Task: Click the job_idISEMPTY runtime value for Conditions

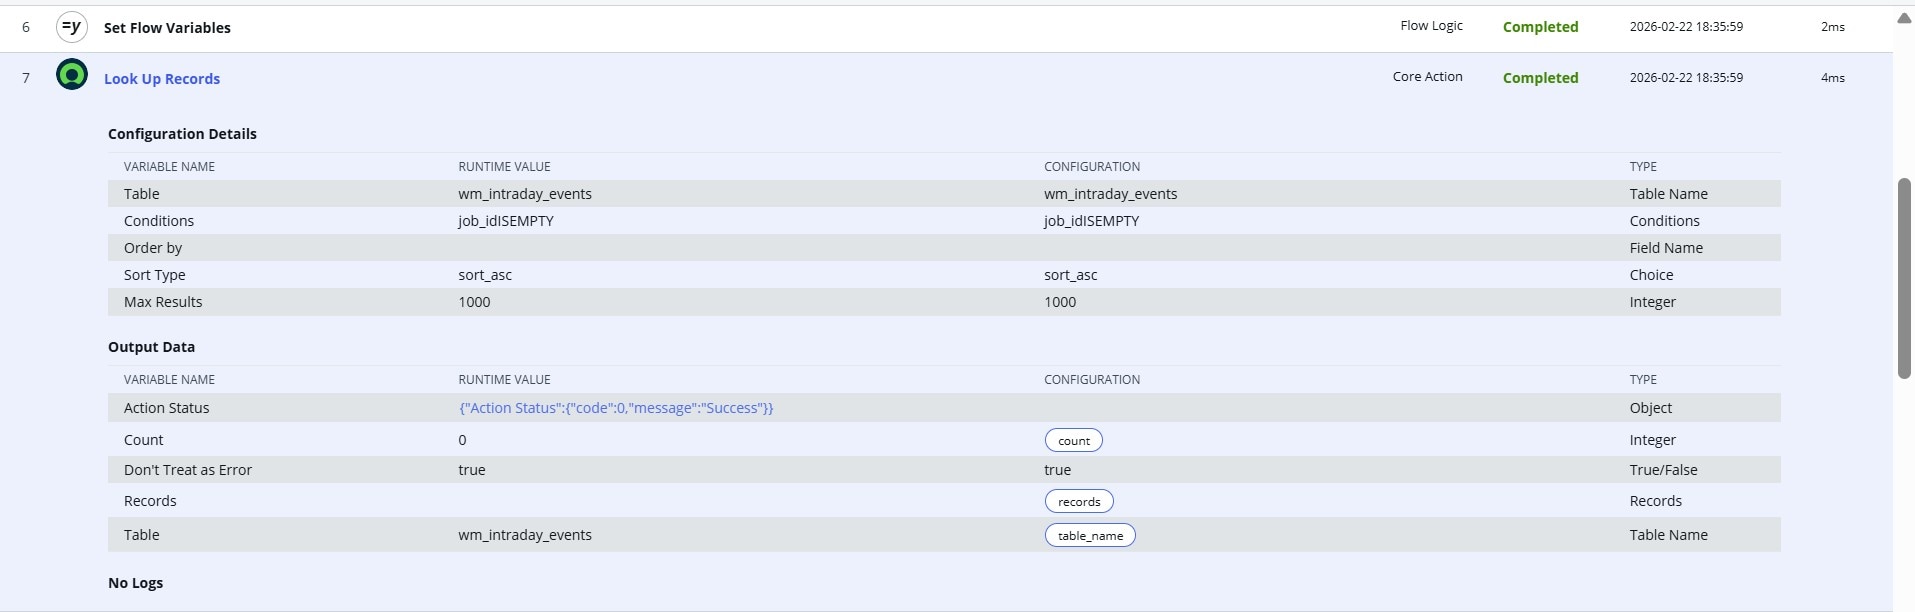Action: click(x=506, y=221)
